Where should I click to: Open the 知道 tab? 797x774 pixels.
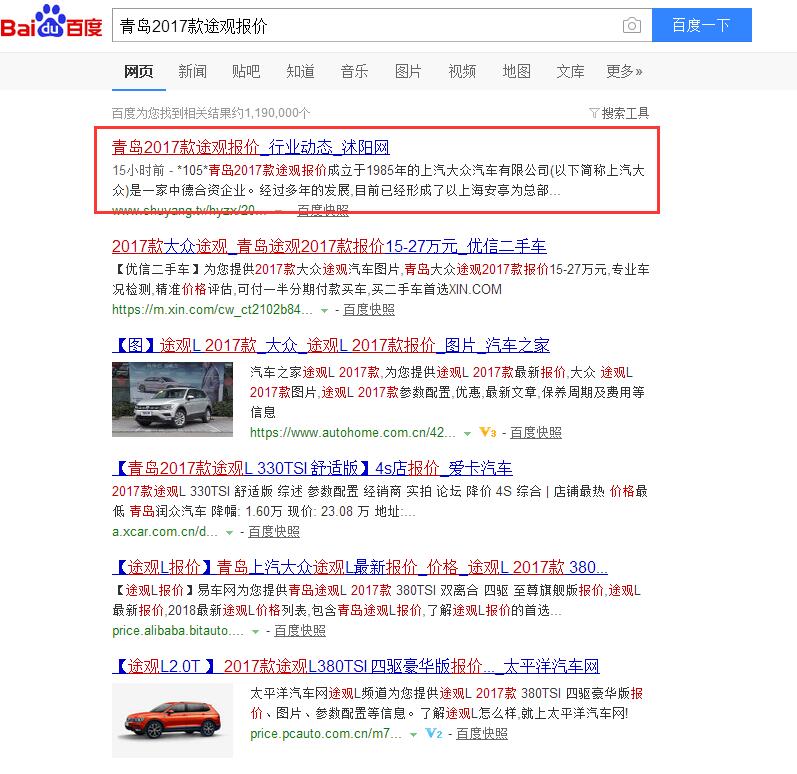[x=300, y=71]
